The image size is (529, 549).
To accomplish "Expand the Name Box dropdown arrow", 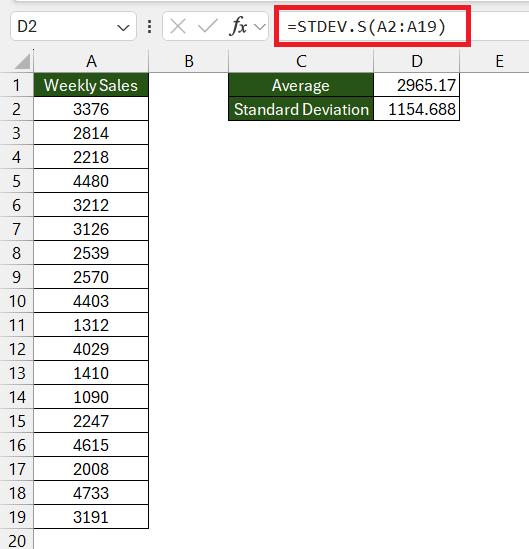I will pyautogui.click(x=123, y=27).
